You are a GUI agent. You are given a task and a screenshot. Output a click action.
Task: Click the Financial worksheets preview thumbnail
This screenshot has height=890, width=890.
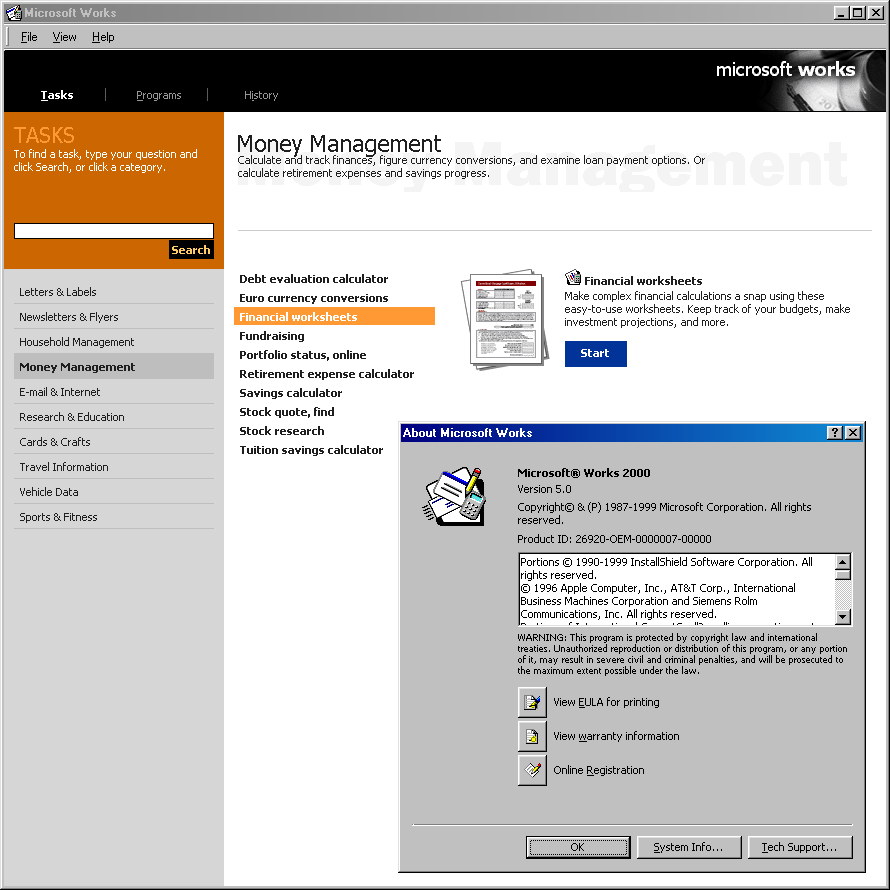point(503,319)
